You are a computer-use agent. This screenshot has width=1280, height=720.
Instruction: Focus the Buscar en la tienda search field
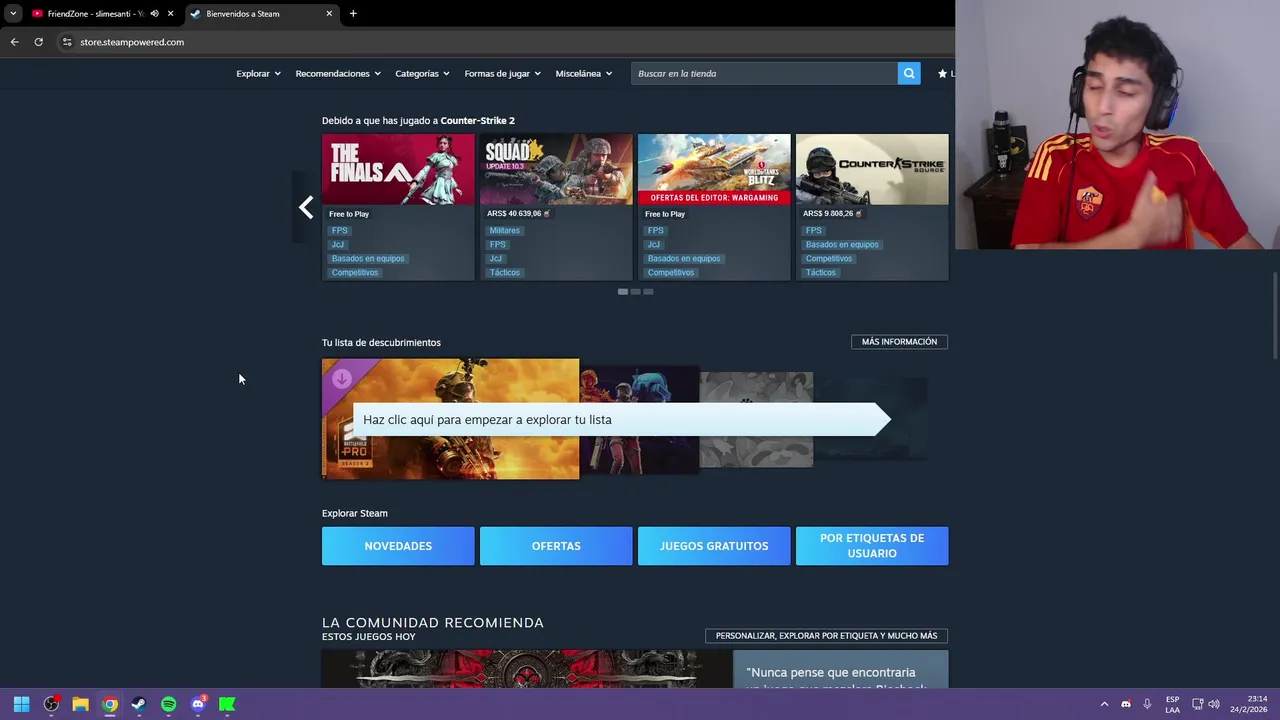point(765,73)
